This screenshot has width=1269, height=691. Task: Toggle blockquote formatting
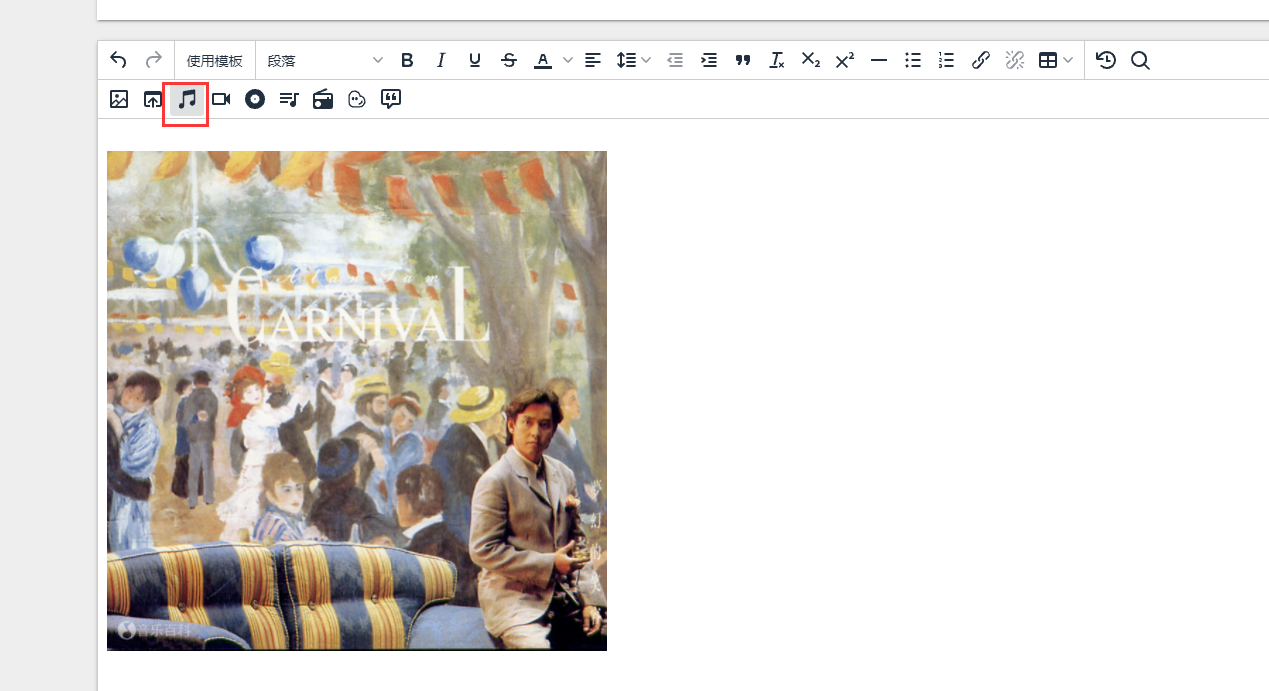click(x=743, y=61)
